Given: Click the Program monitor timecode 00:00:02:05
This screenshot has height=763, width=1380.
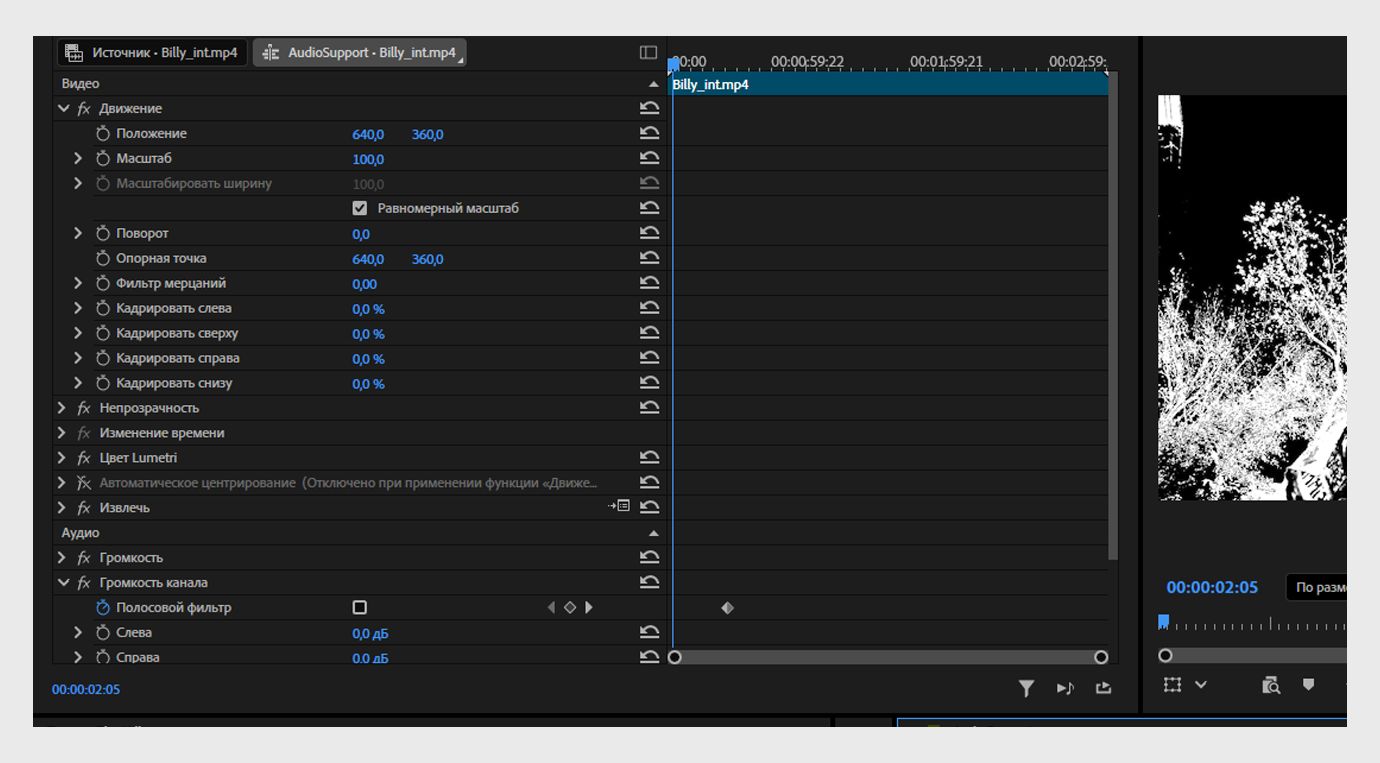Looking at the screenshot, I should pyautogui.click(x=1212, y=587).
